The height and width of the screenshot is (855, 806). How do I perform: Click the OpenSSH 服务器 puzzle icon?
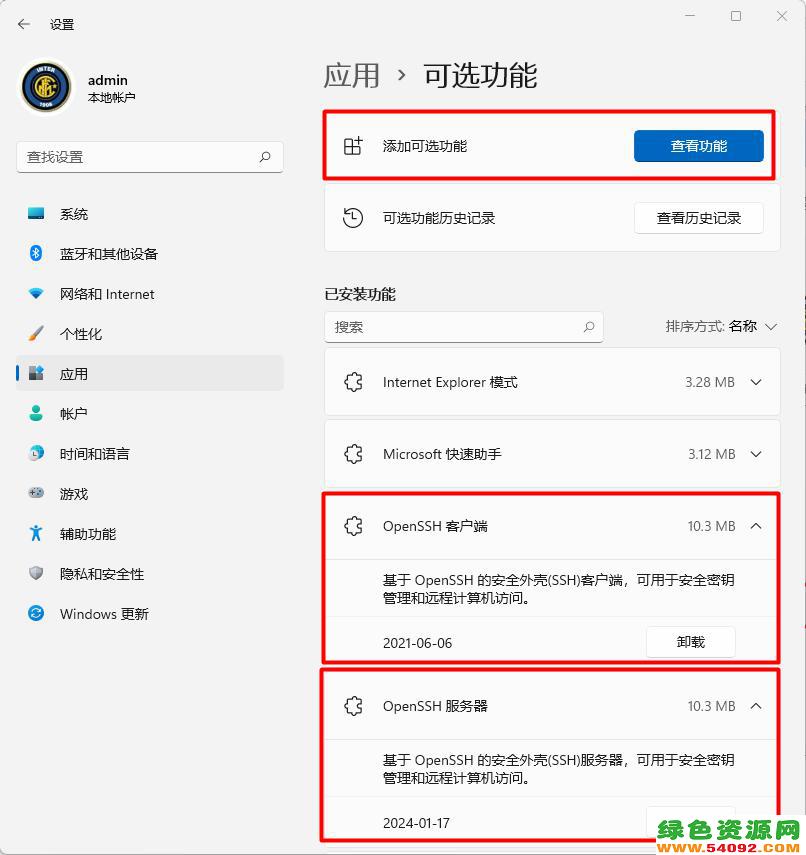(x=353, y=706)
